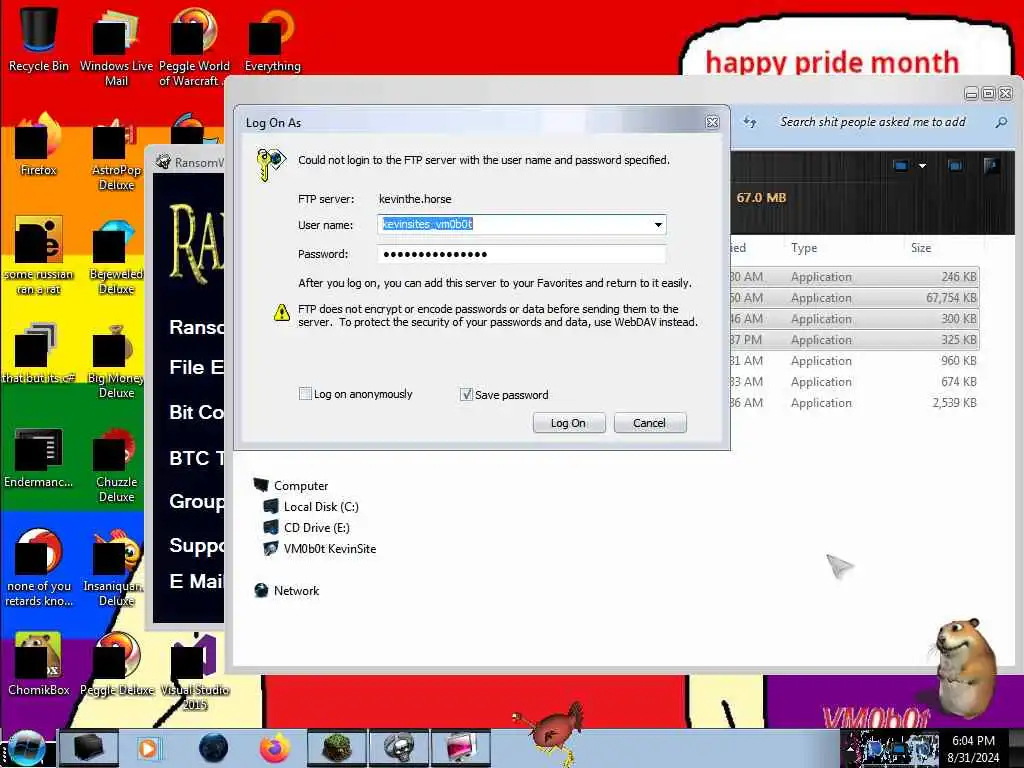This screenshot has width=1024, height=768.
Task: Select the AstroPop Deluxe desktop icon
Action: 116,153
